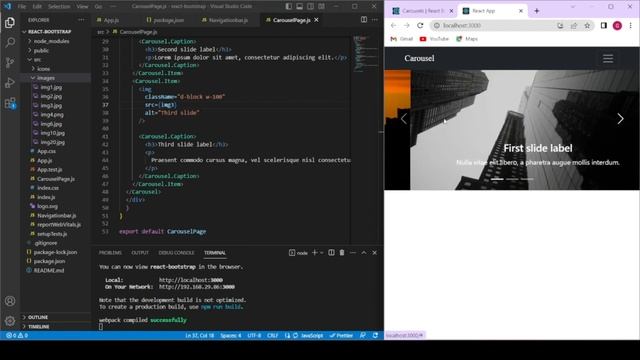Screen dimensions: 640x360
Task: Expand the Outline section
Action: pos(38,317)
